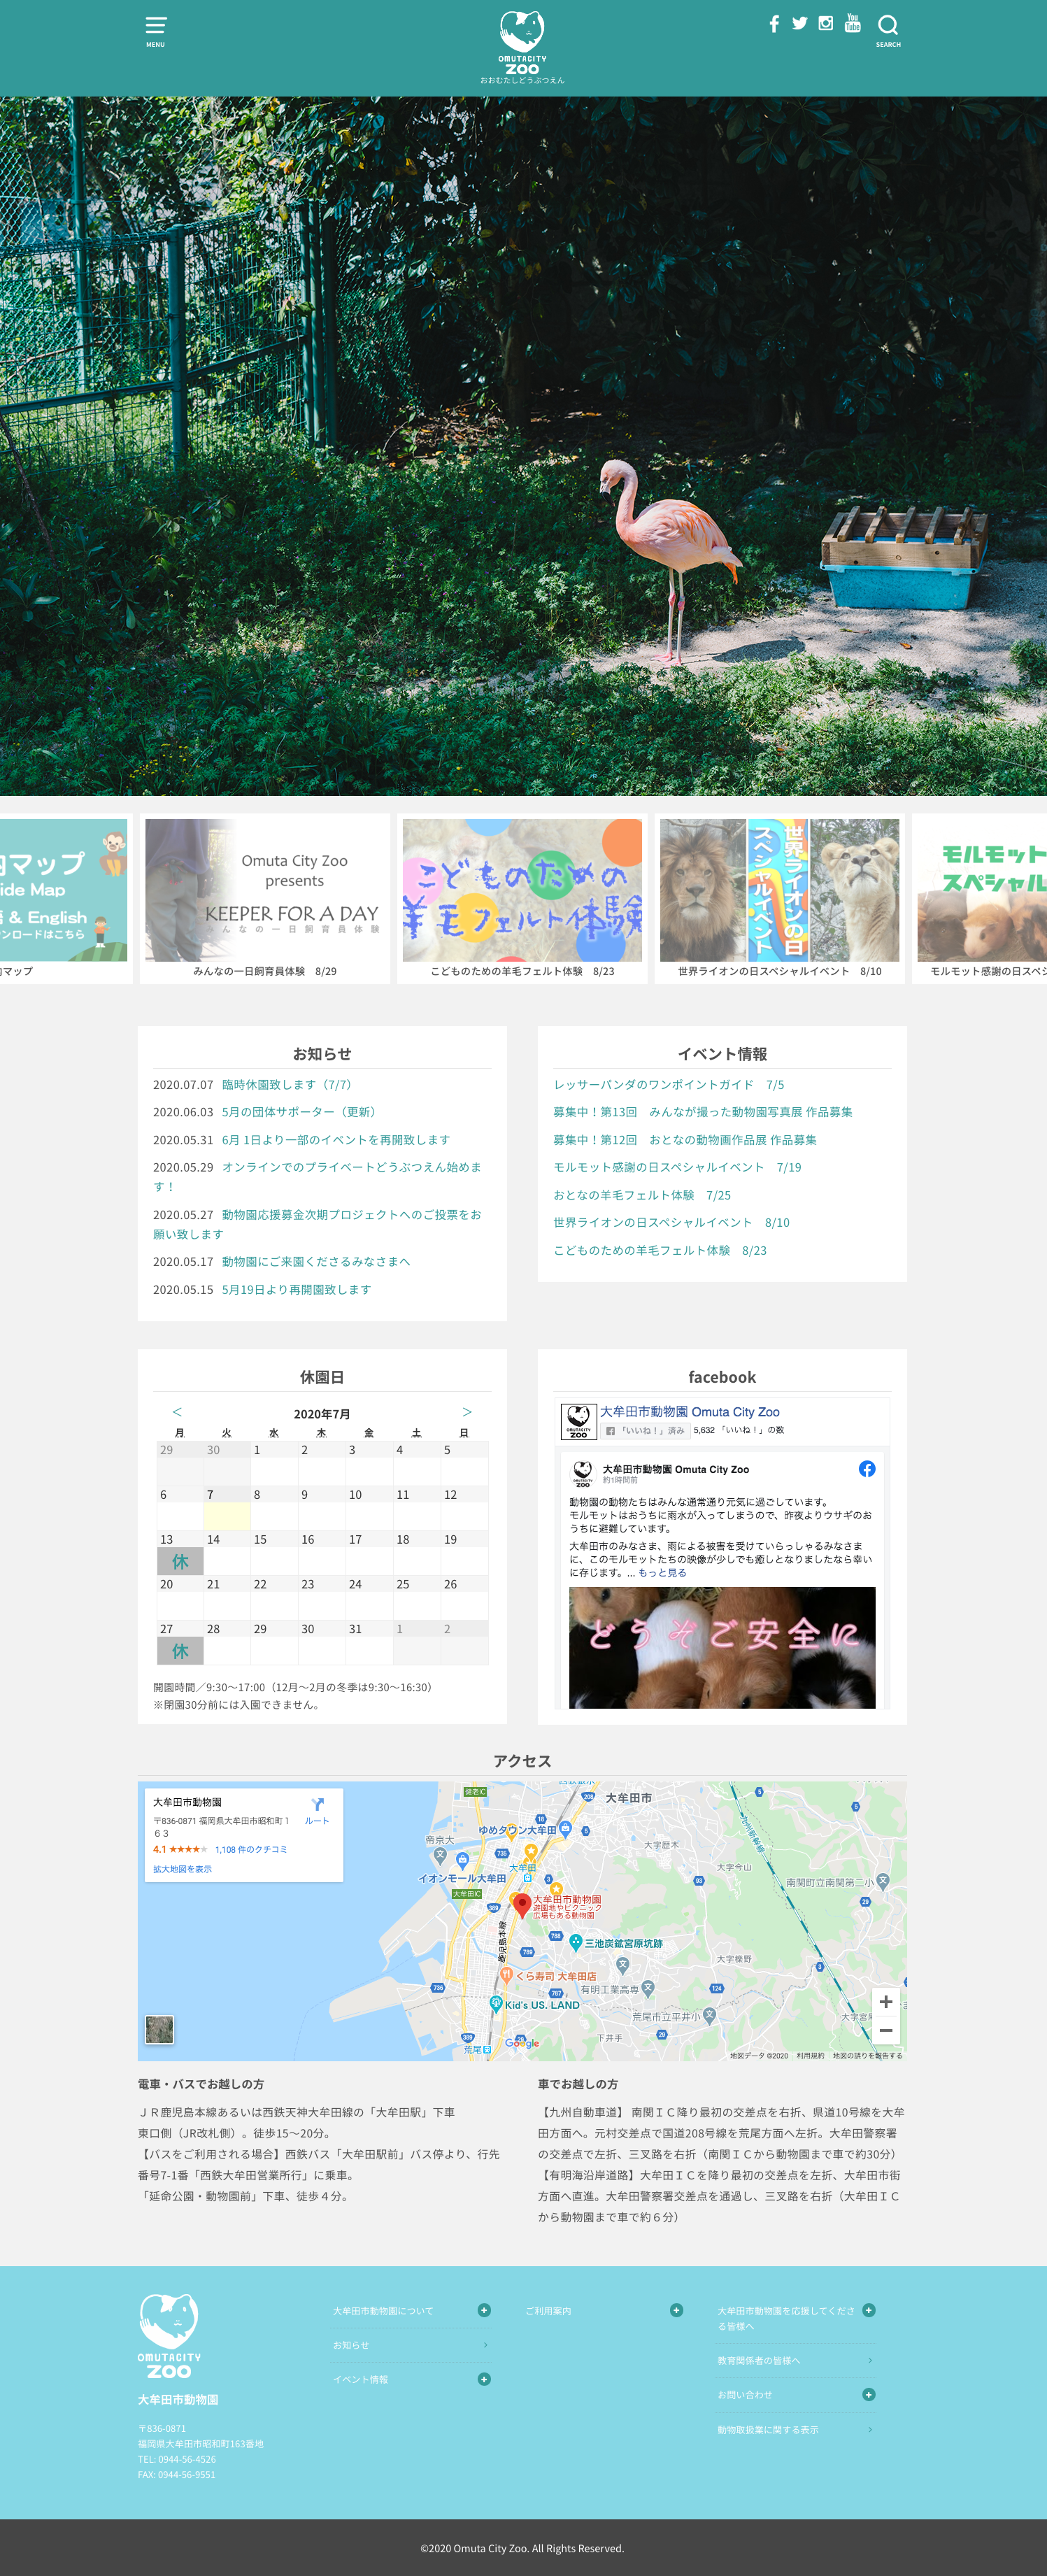
Task: Open the Instagram icon in header
Action: coord(826,24)
